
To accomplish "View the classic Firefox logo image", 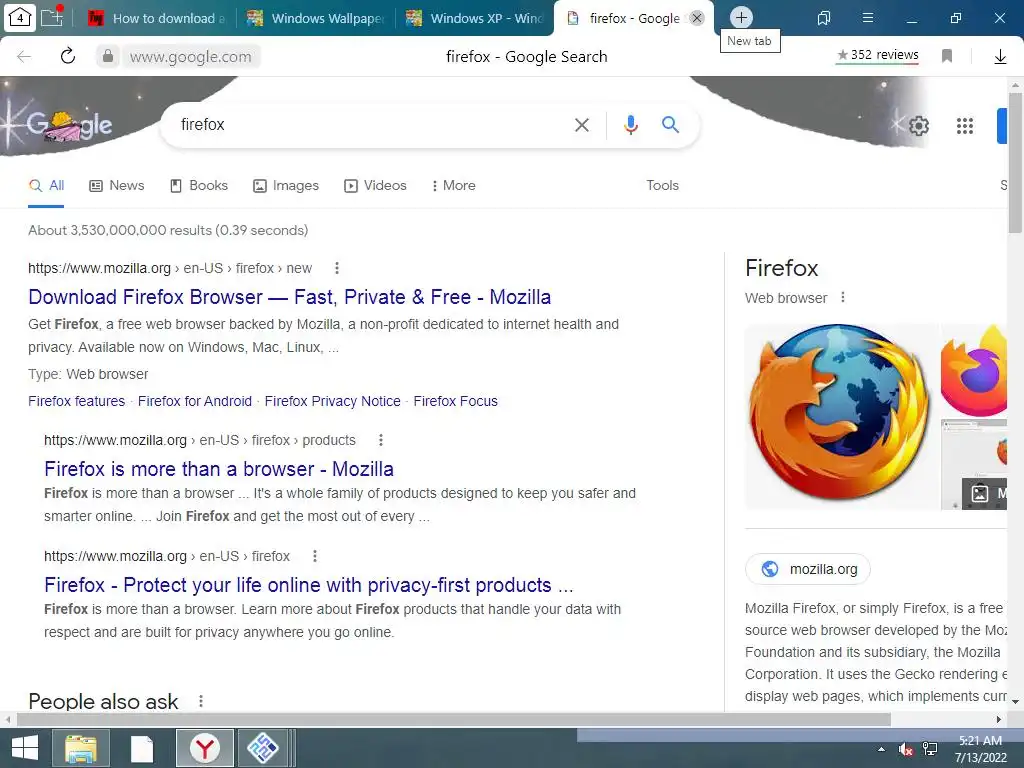I will pos(840,417).
